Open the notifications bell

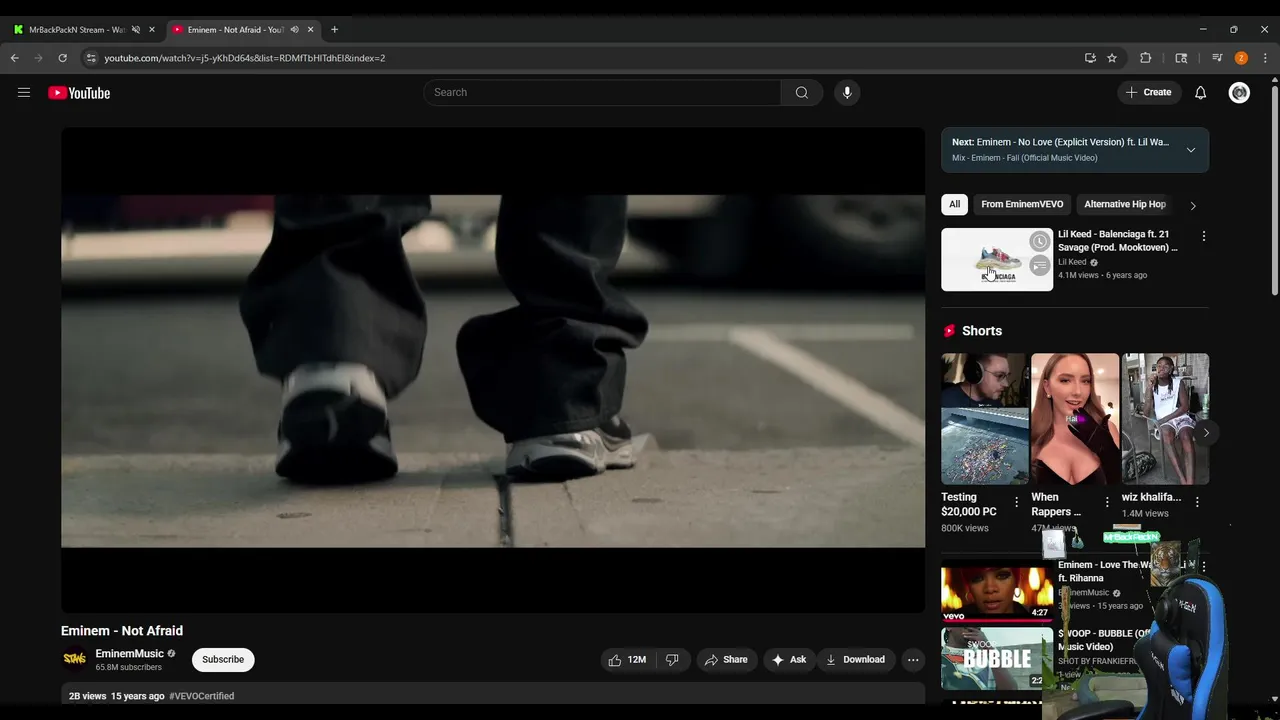pos(1200,93)
